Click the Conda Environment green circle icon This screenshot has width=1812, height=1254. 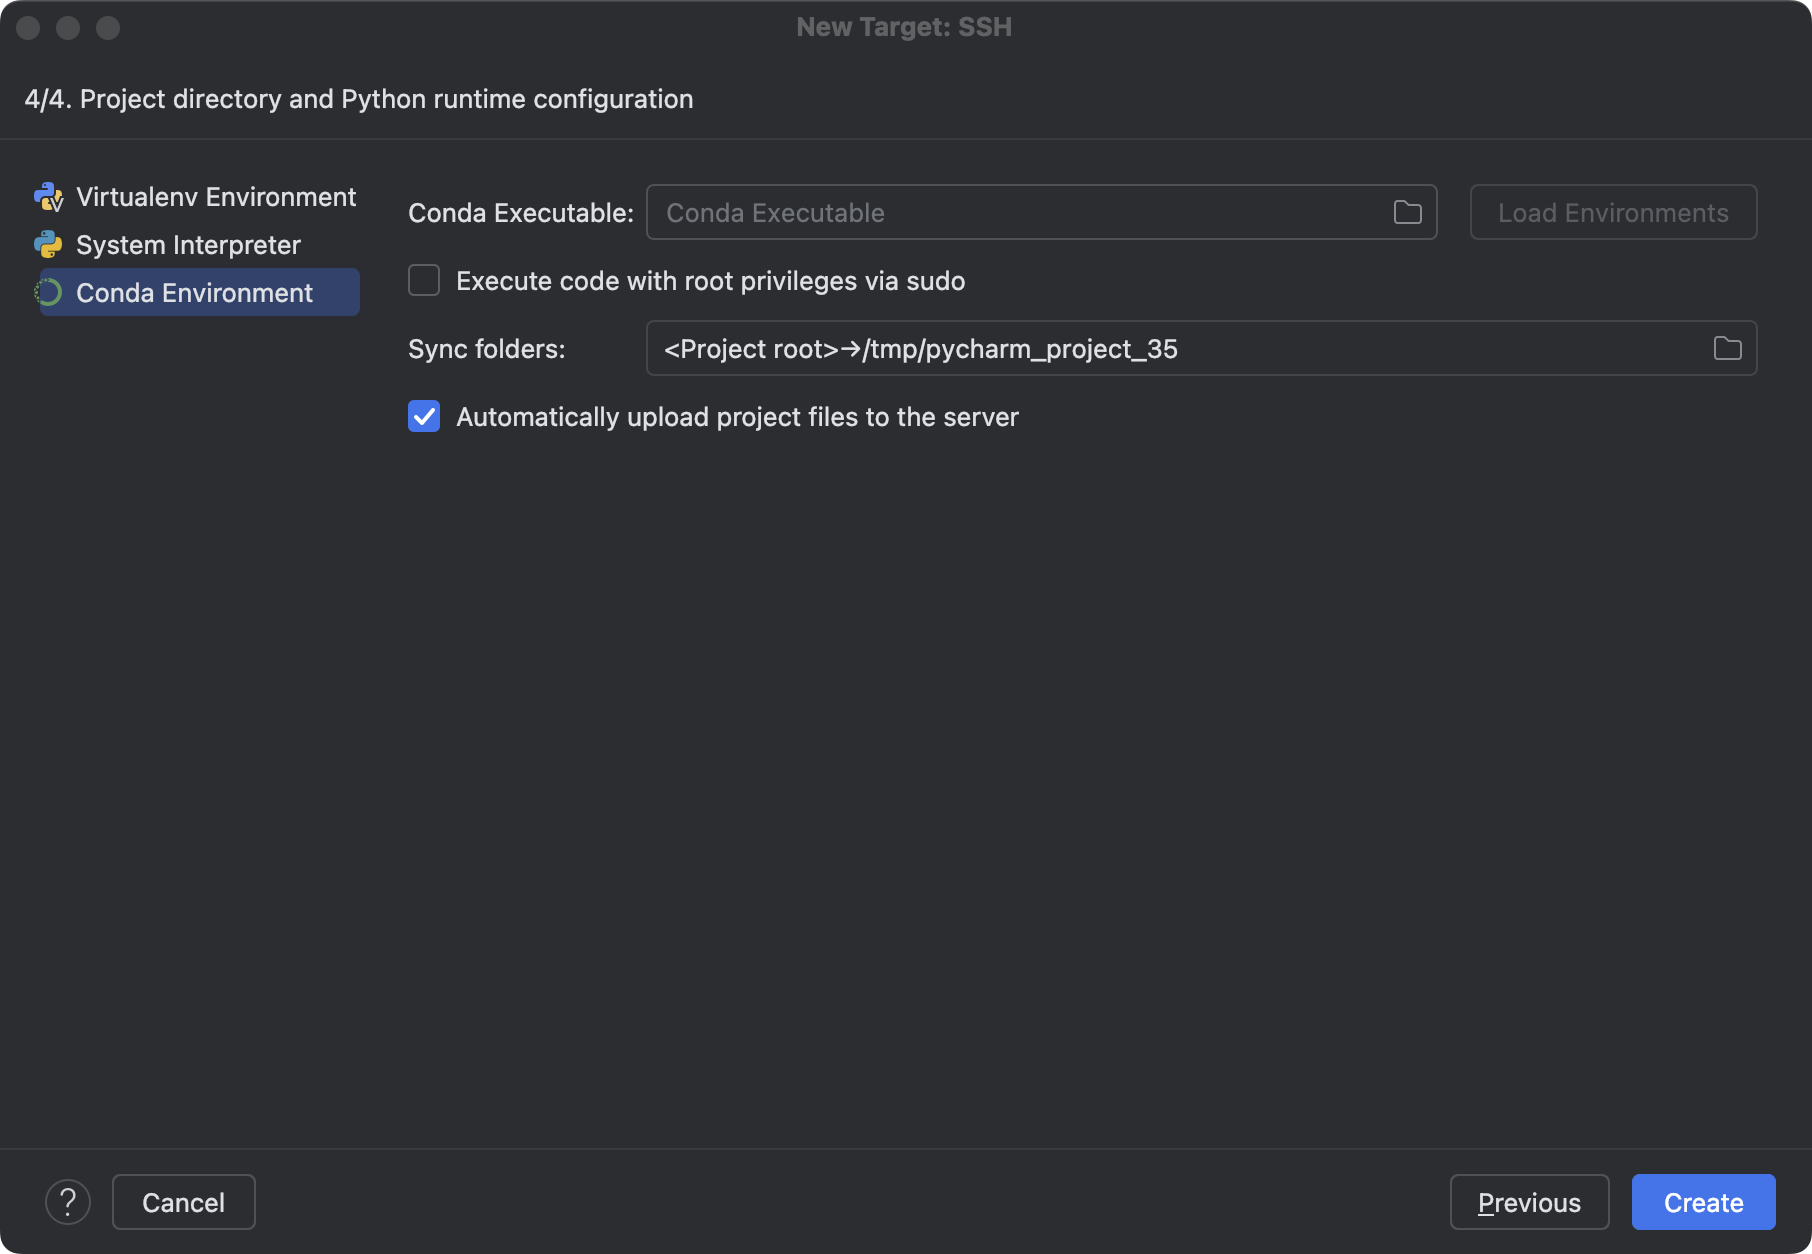[48, 293]
